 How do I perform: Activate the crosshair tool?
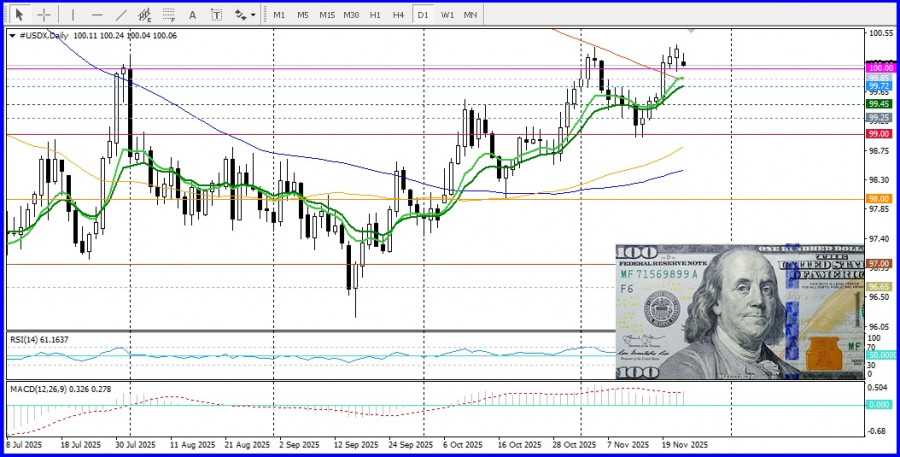pyautogui.click(x=44, y=15)
